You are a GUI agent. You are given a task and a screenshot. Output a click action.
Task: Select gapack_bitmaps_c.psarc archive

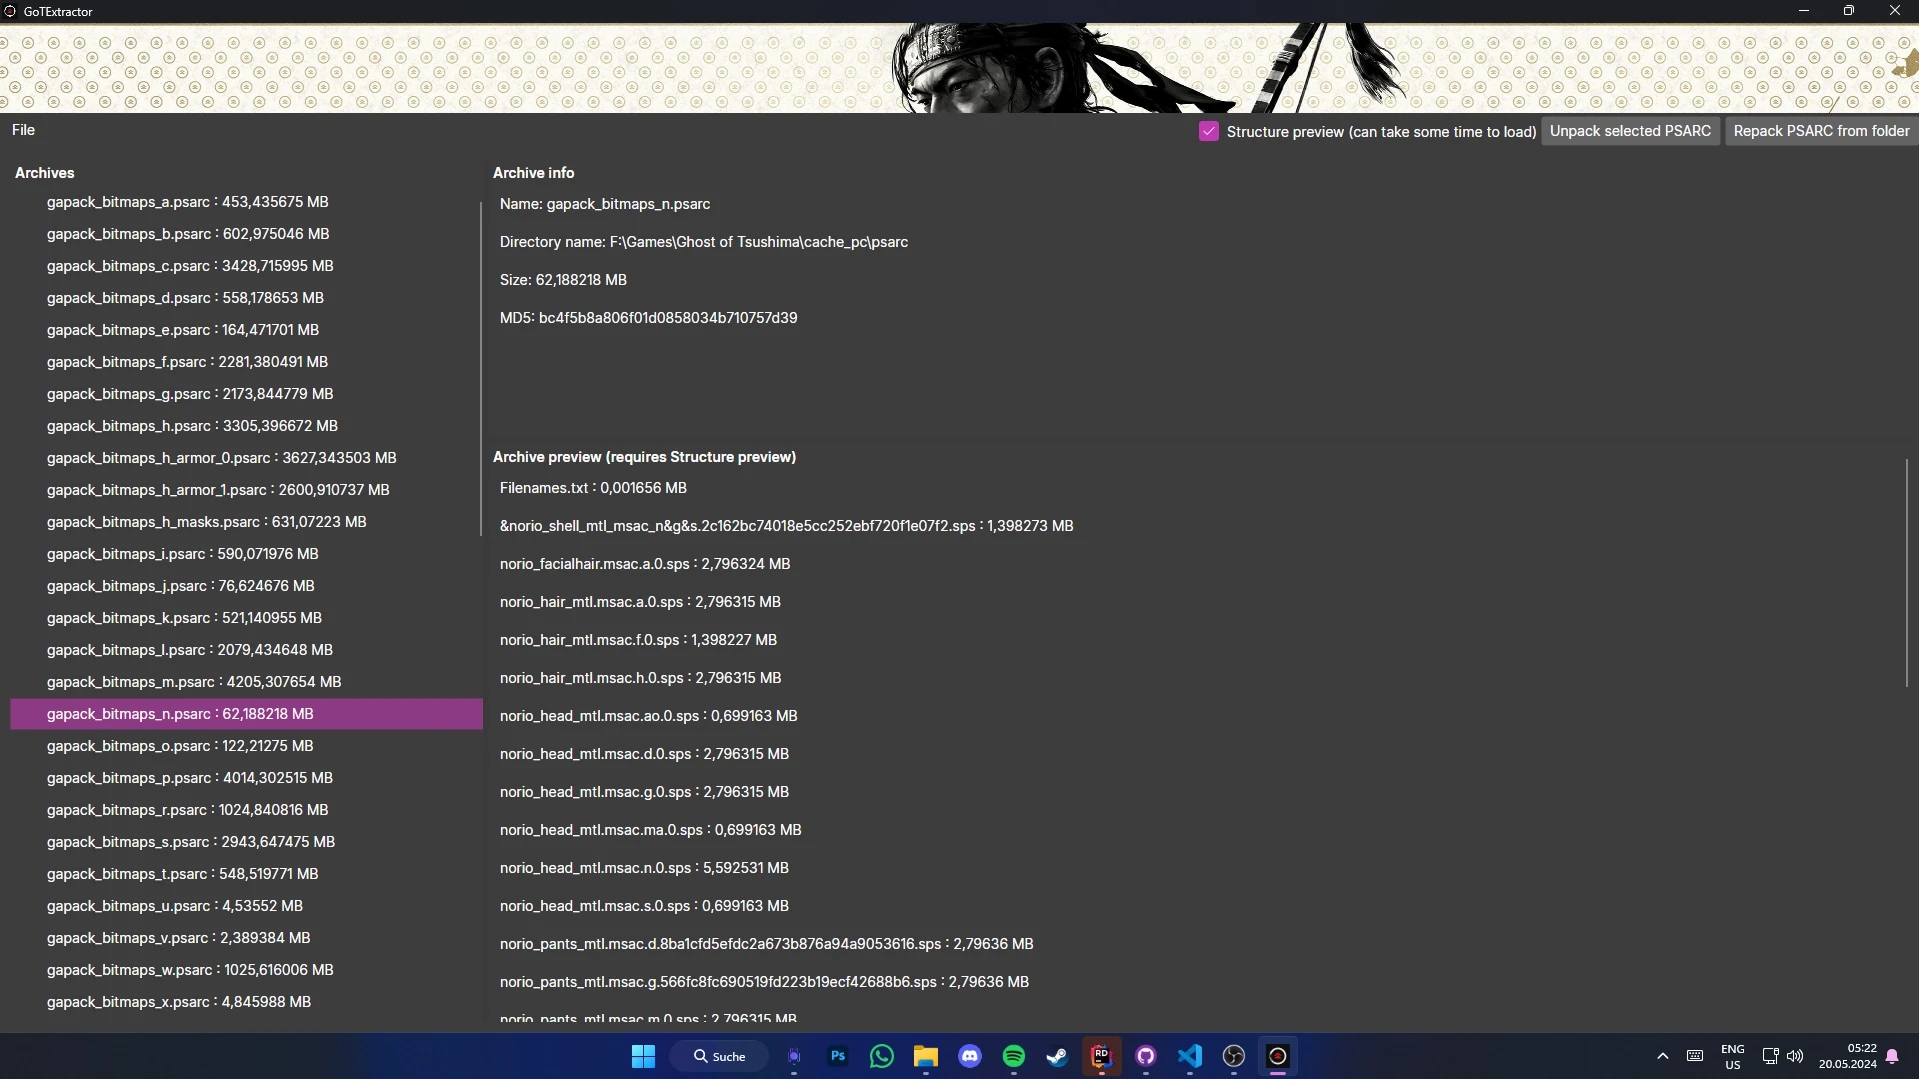coord(246,266)
